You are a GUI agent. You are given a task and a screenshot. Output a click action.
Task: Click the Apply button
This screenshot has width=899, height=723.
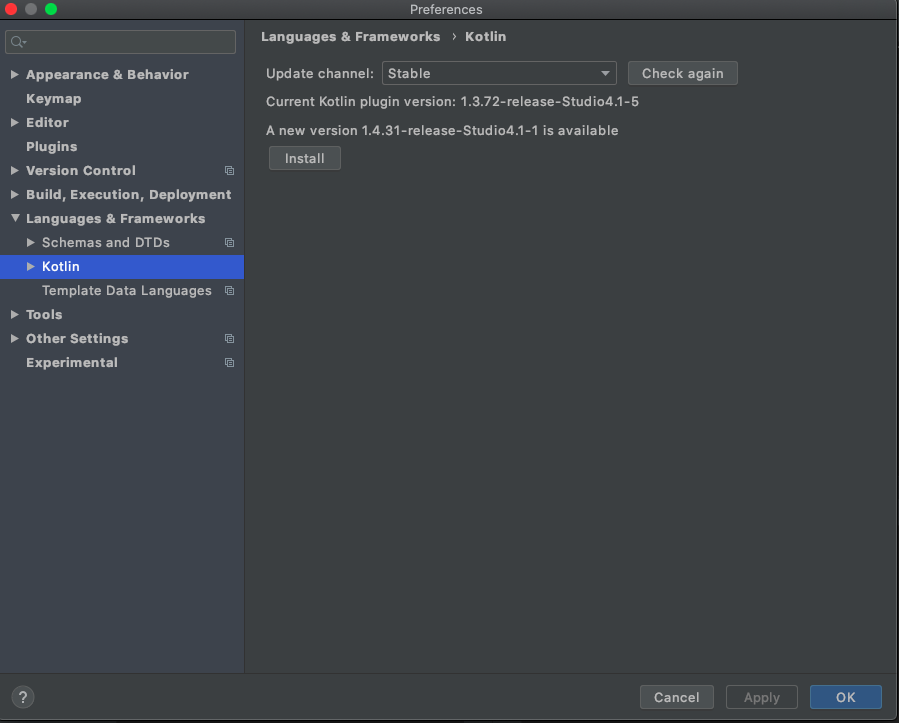(x=761, y=697)
